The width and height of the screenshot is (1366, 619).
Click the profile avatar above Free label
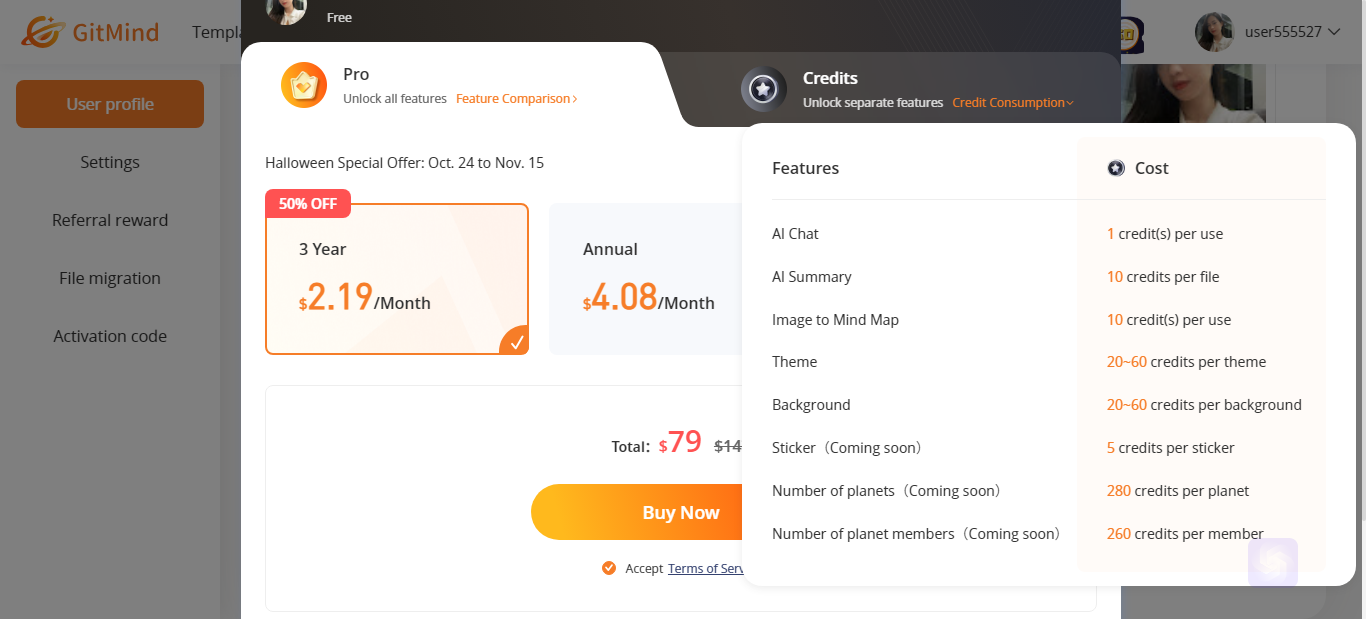286,10
